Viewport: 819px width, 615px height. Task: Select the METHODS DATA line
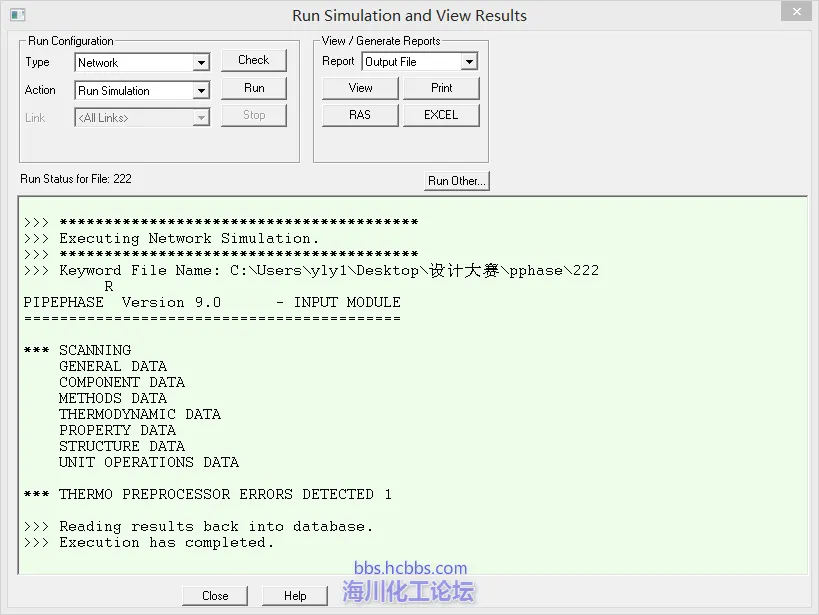click(x=113, y=398)
